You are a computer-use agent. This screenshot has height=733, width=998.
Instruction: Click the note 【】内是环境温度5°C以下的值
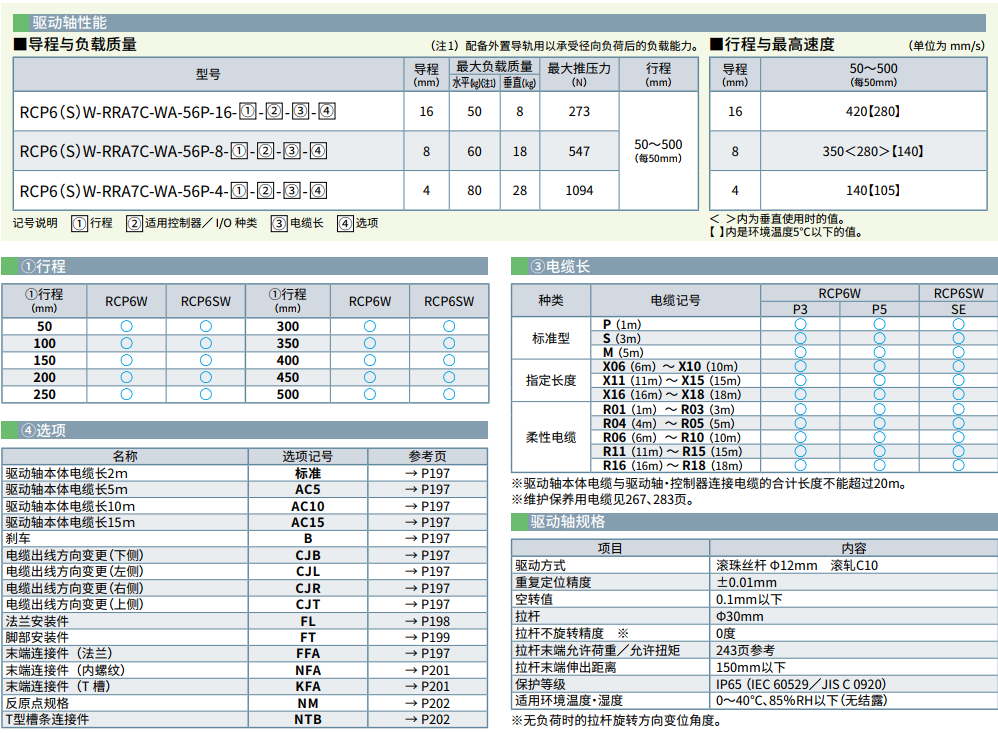pos(786,232)
